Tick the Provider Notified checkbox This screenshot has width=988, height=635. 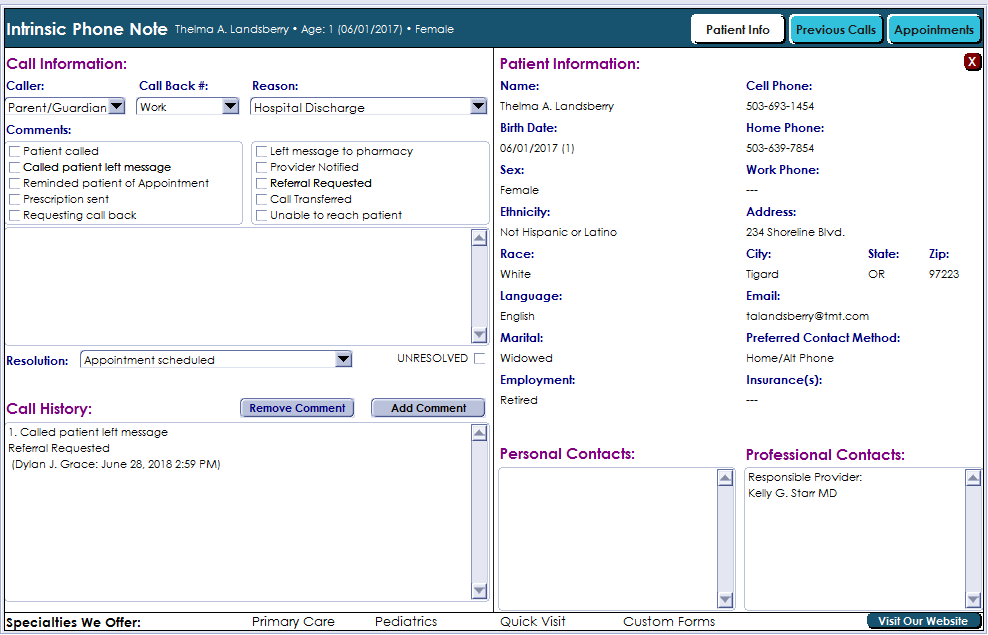click(x=262, y=168)
